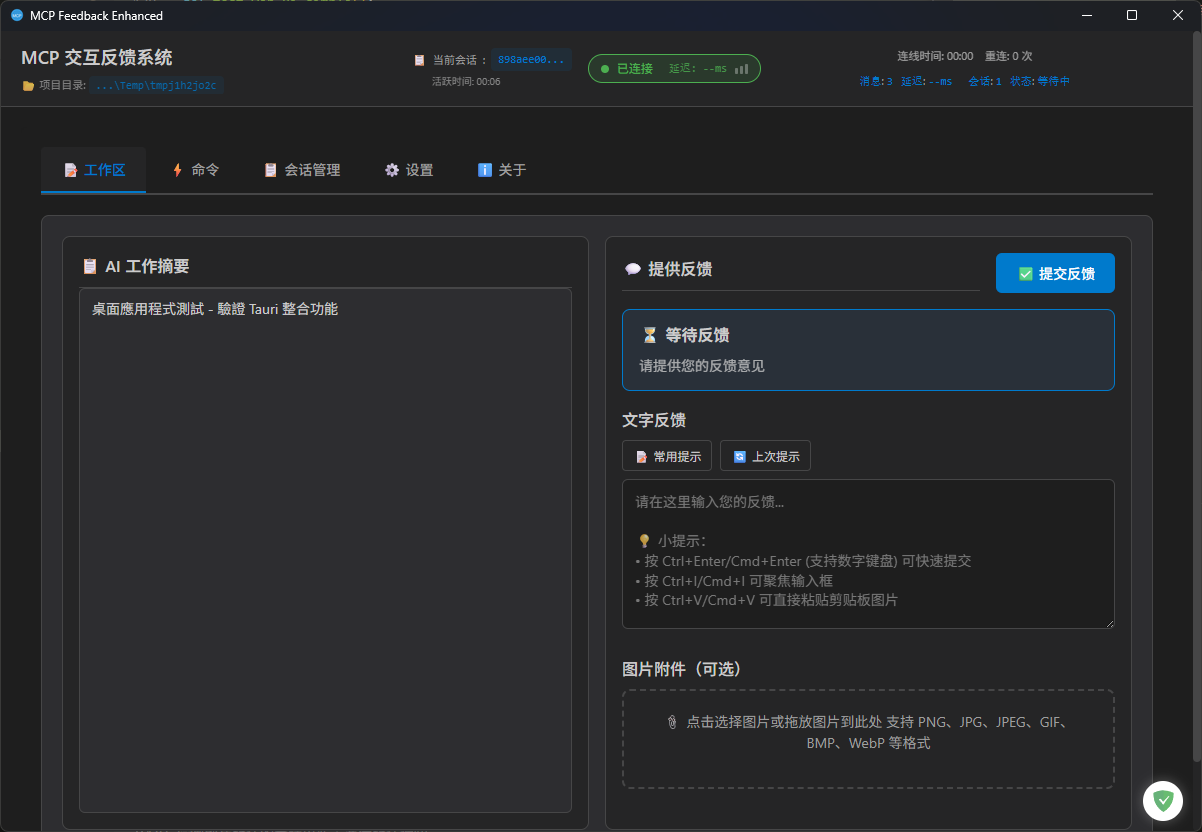
Task: Click the current session ID 898aee00...
Action: pos(531,60)
